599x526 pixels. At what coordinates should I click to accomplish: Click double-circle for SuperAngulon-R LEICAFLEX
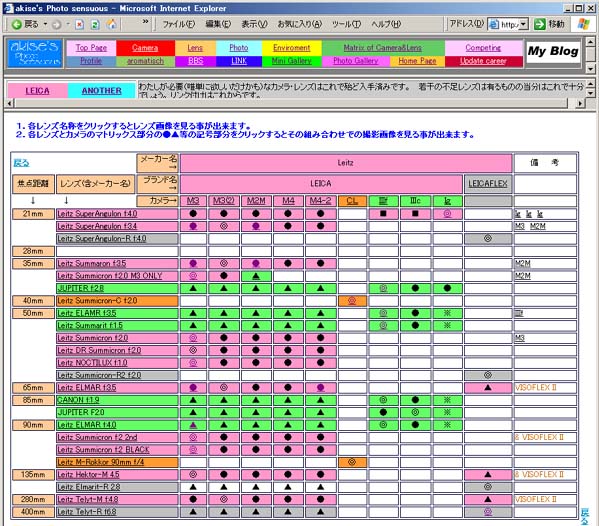(x=488, y=238)
